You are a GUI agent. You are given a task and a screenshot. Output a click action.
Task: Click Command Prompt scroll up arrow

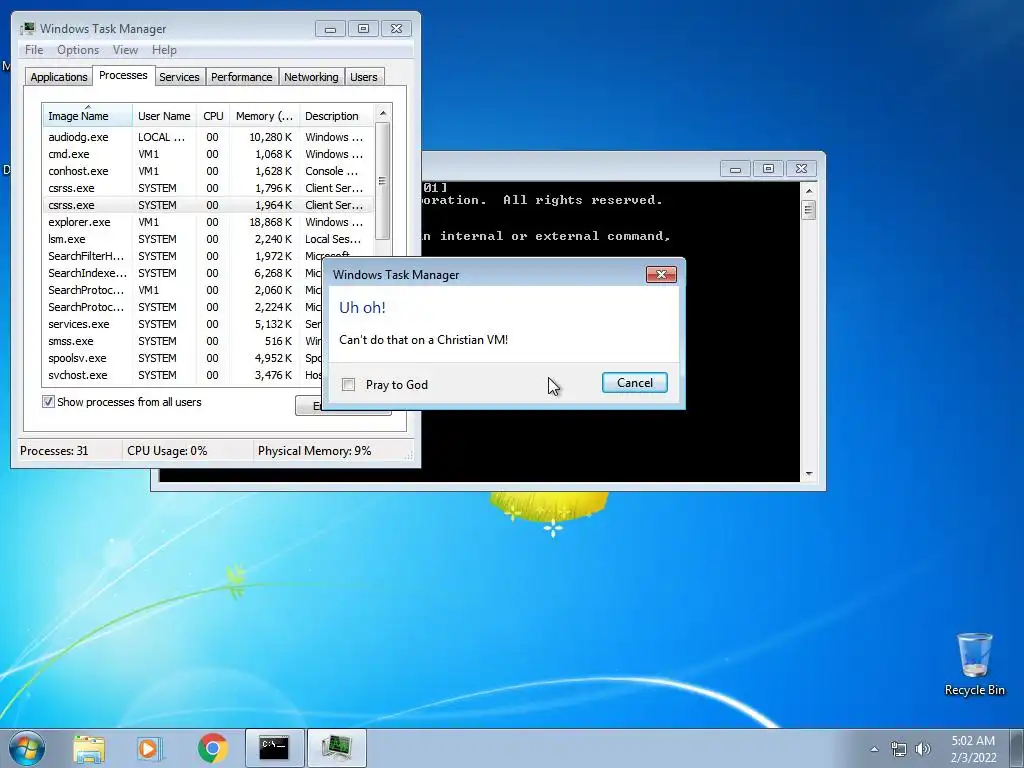coord(808,191)
